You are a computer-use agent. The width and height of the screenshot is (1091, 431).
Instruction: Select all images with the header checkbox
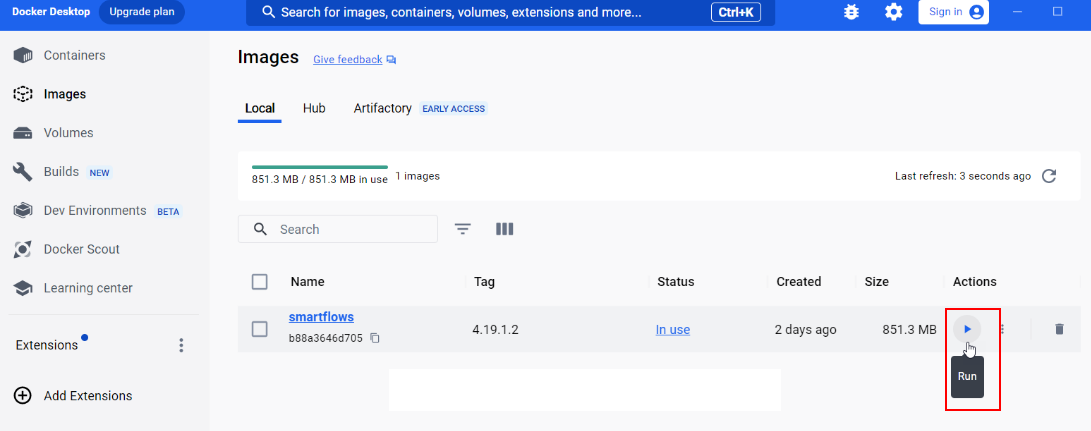(x=260, y=282)
